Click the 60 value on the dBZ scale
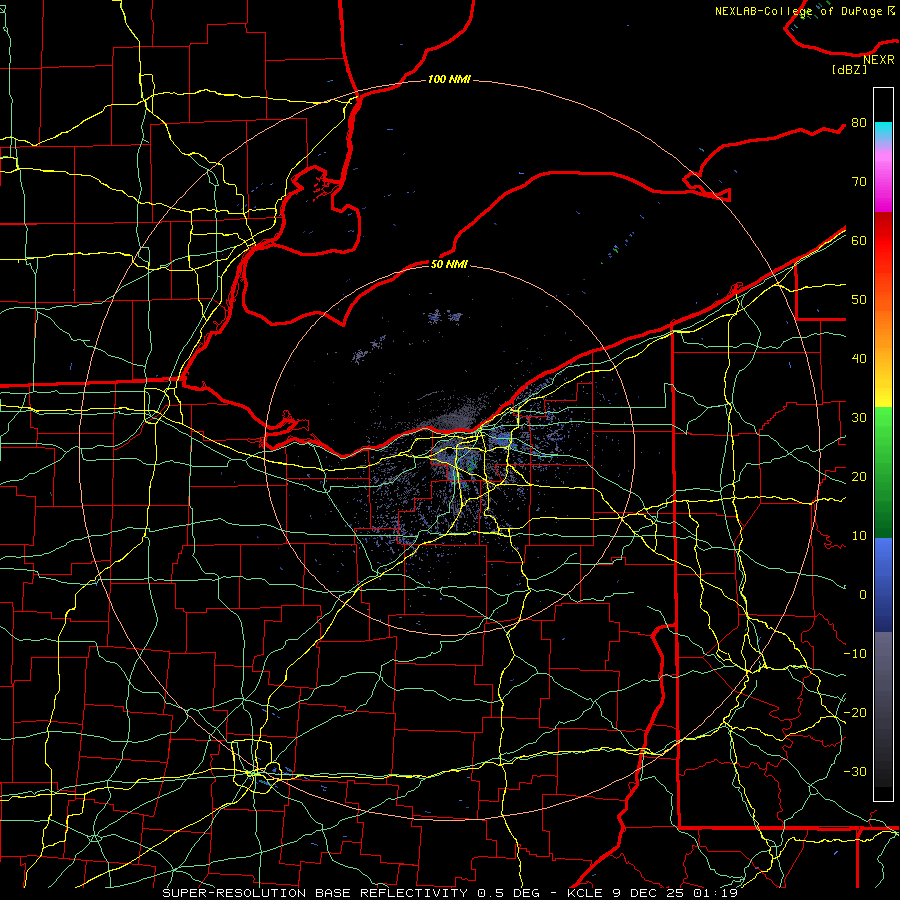The image size is (900, 900). (859, 240)
